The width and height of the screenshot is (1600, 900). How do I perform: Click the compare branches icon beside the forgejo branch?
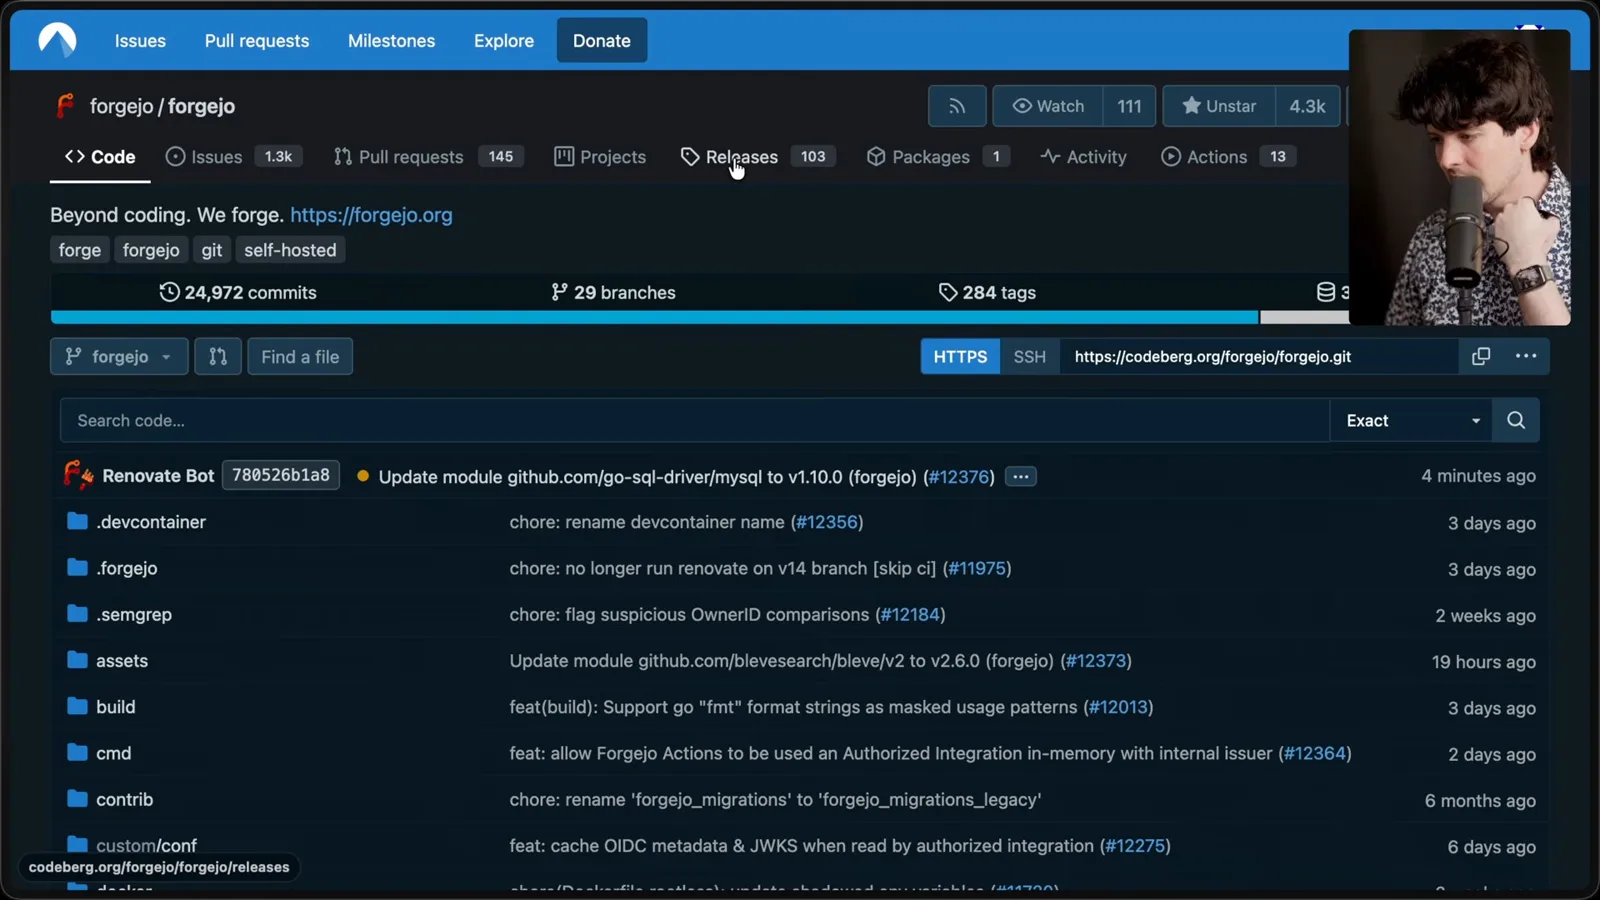218,357
